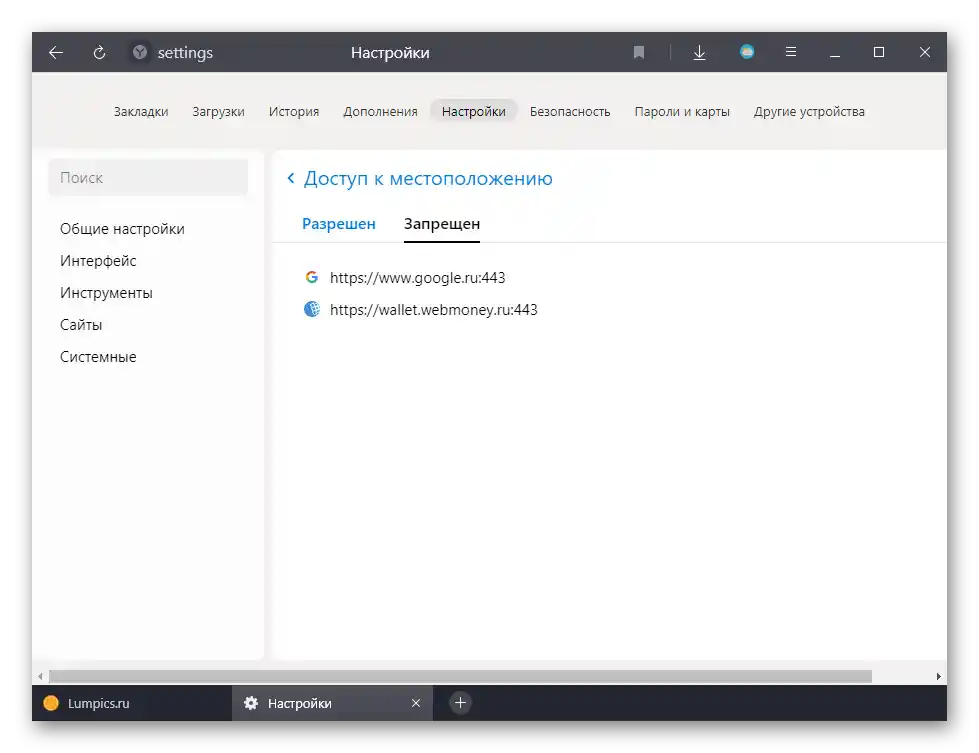Screen dimensions: 979x753
Task: Reload the page with the refresh icon
Action: coord(99,52)
